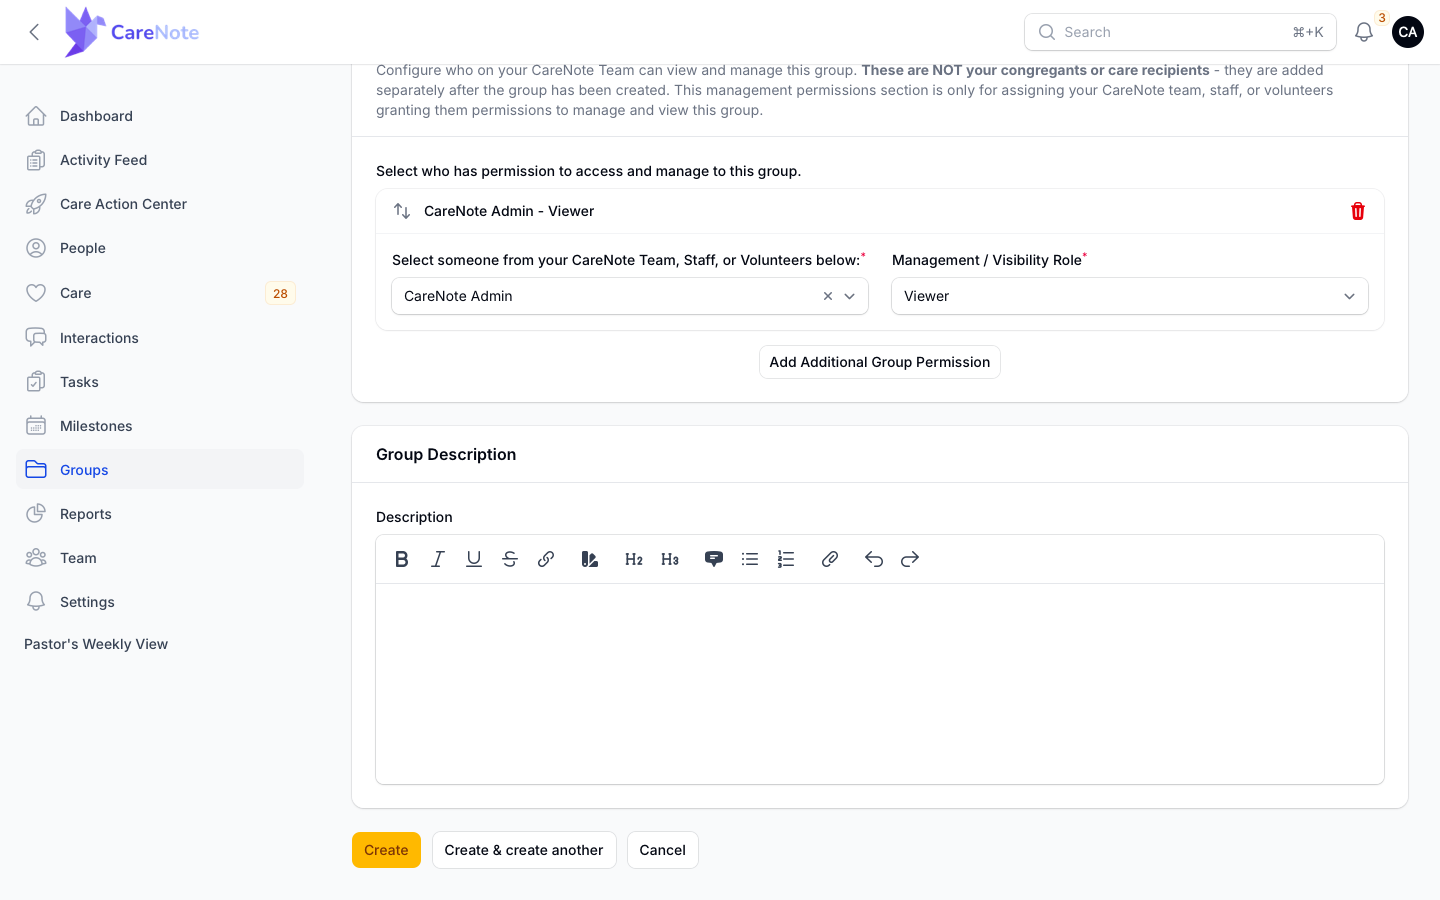This screenshot has width=1440, height=900.
Task: Go to Tasks page
Action: 160,382
